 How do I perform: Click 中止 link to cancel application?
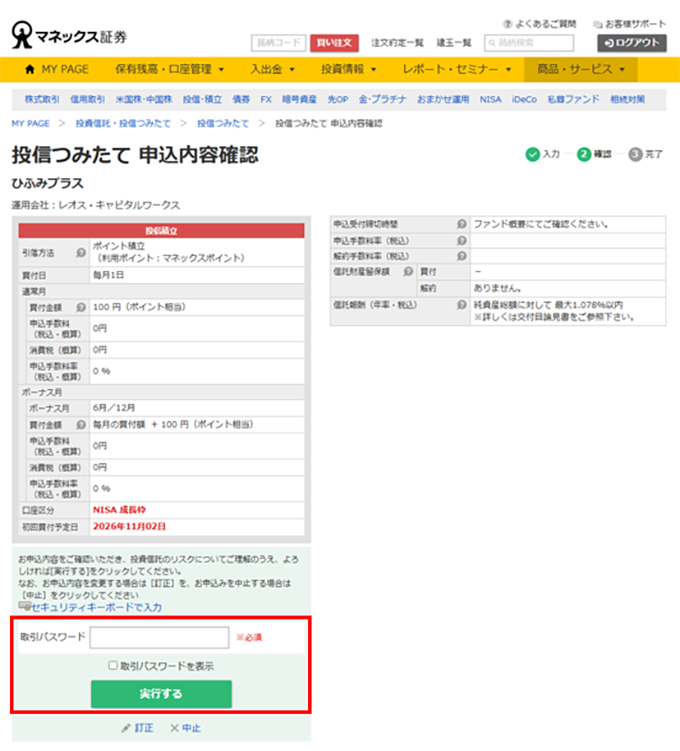(192, 728)
